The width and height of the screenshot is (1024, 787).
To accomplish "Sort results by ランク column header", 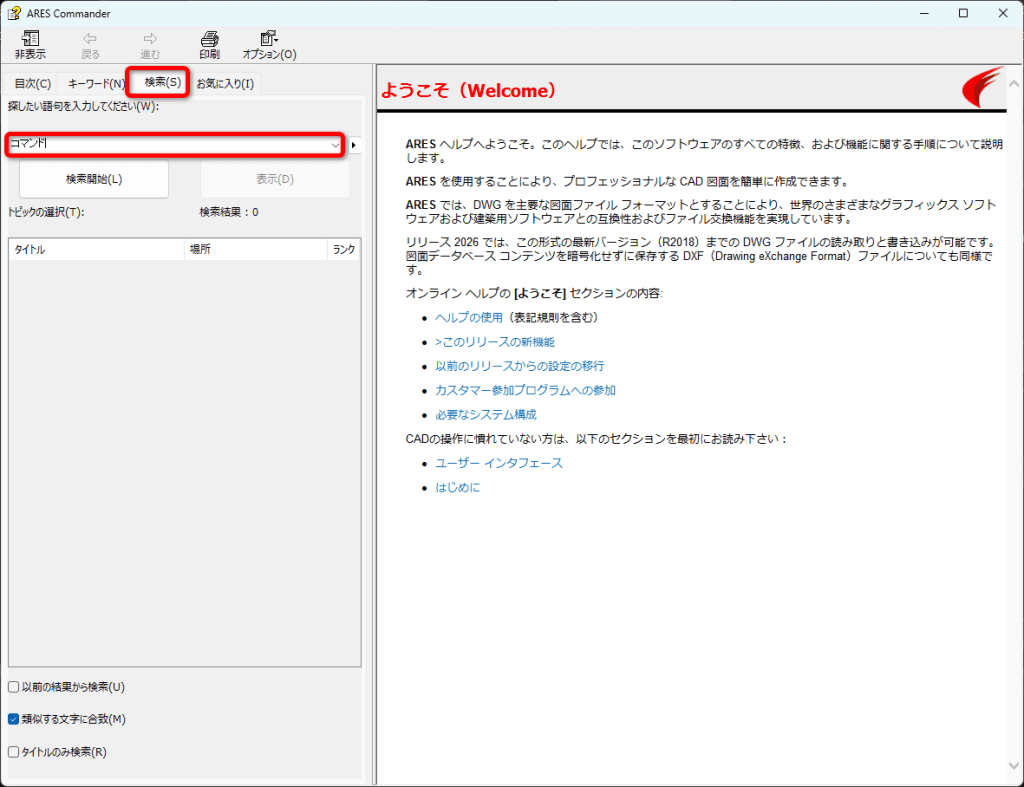I will point(344,249).
